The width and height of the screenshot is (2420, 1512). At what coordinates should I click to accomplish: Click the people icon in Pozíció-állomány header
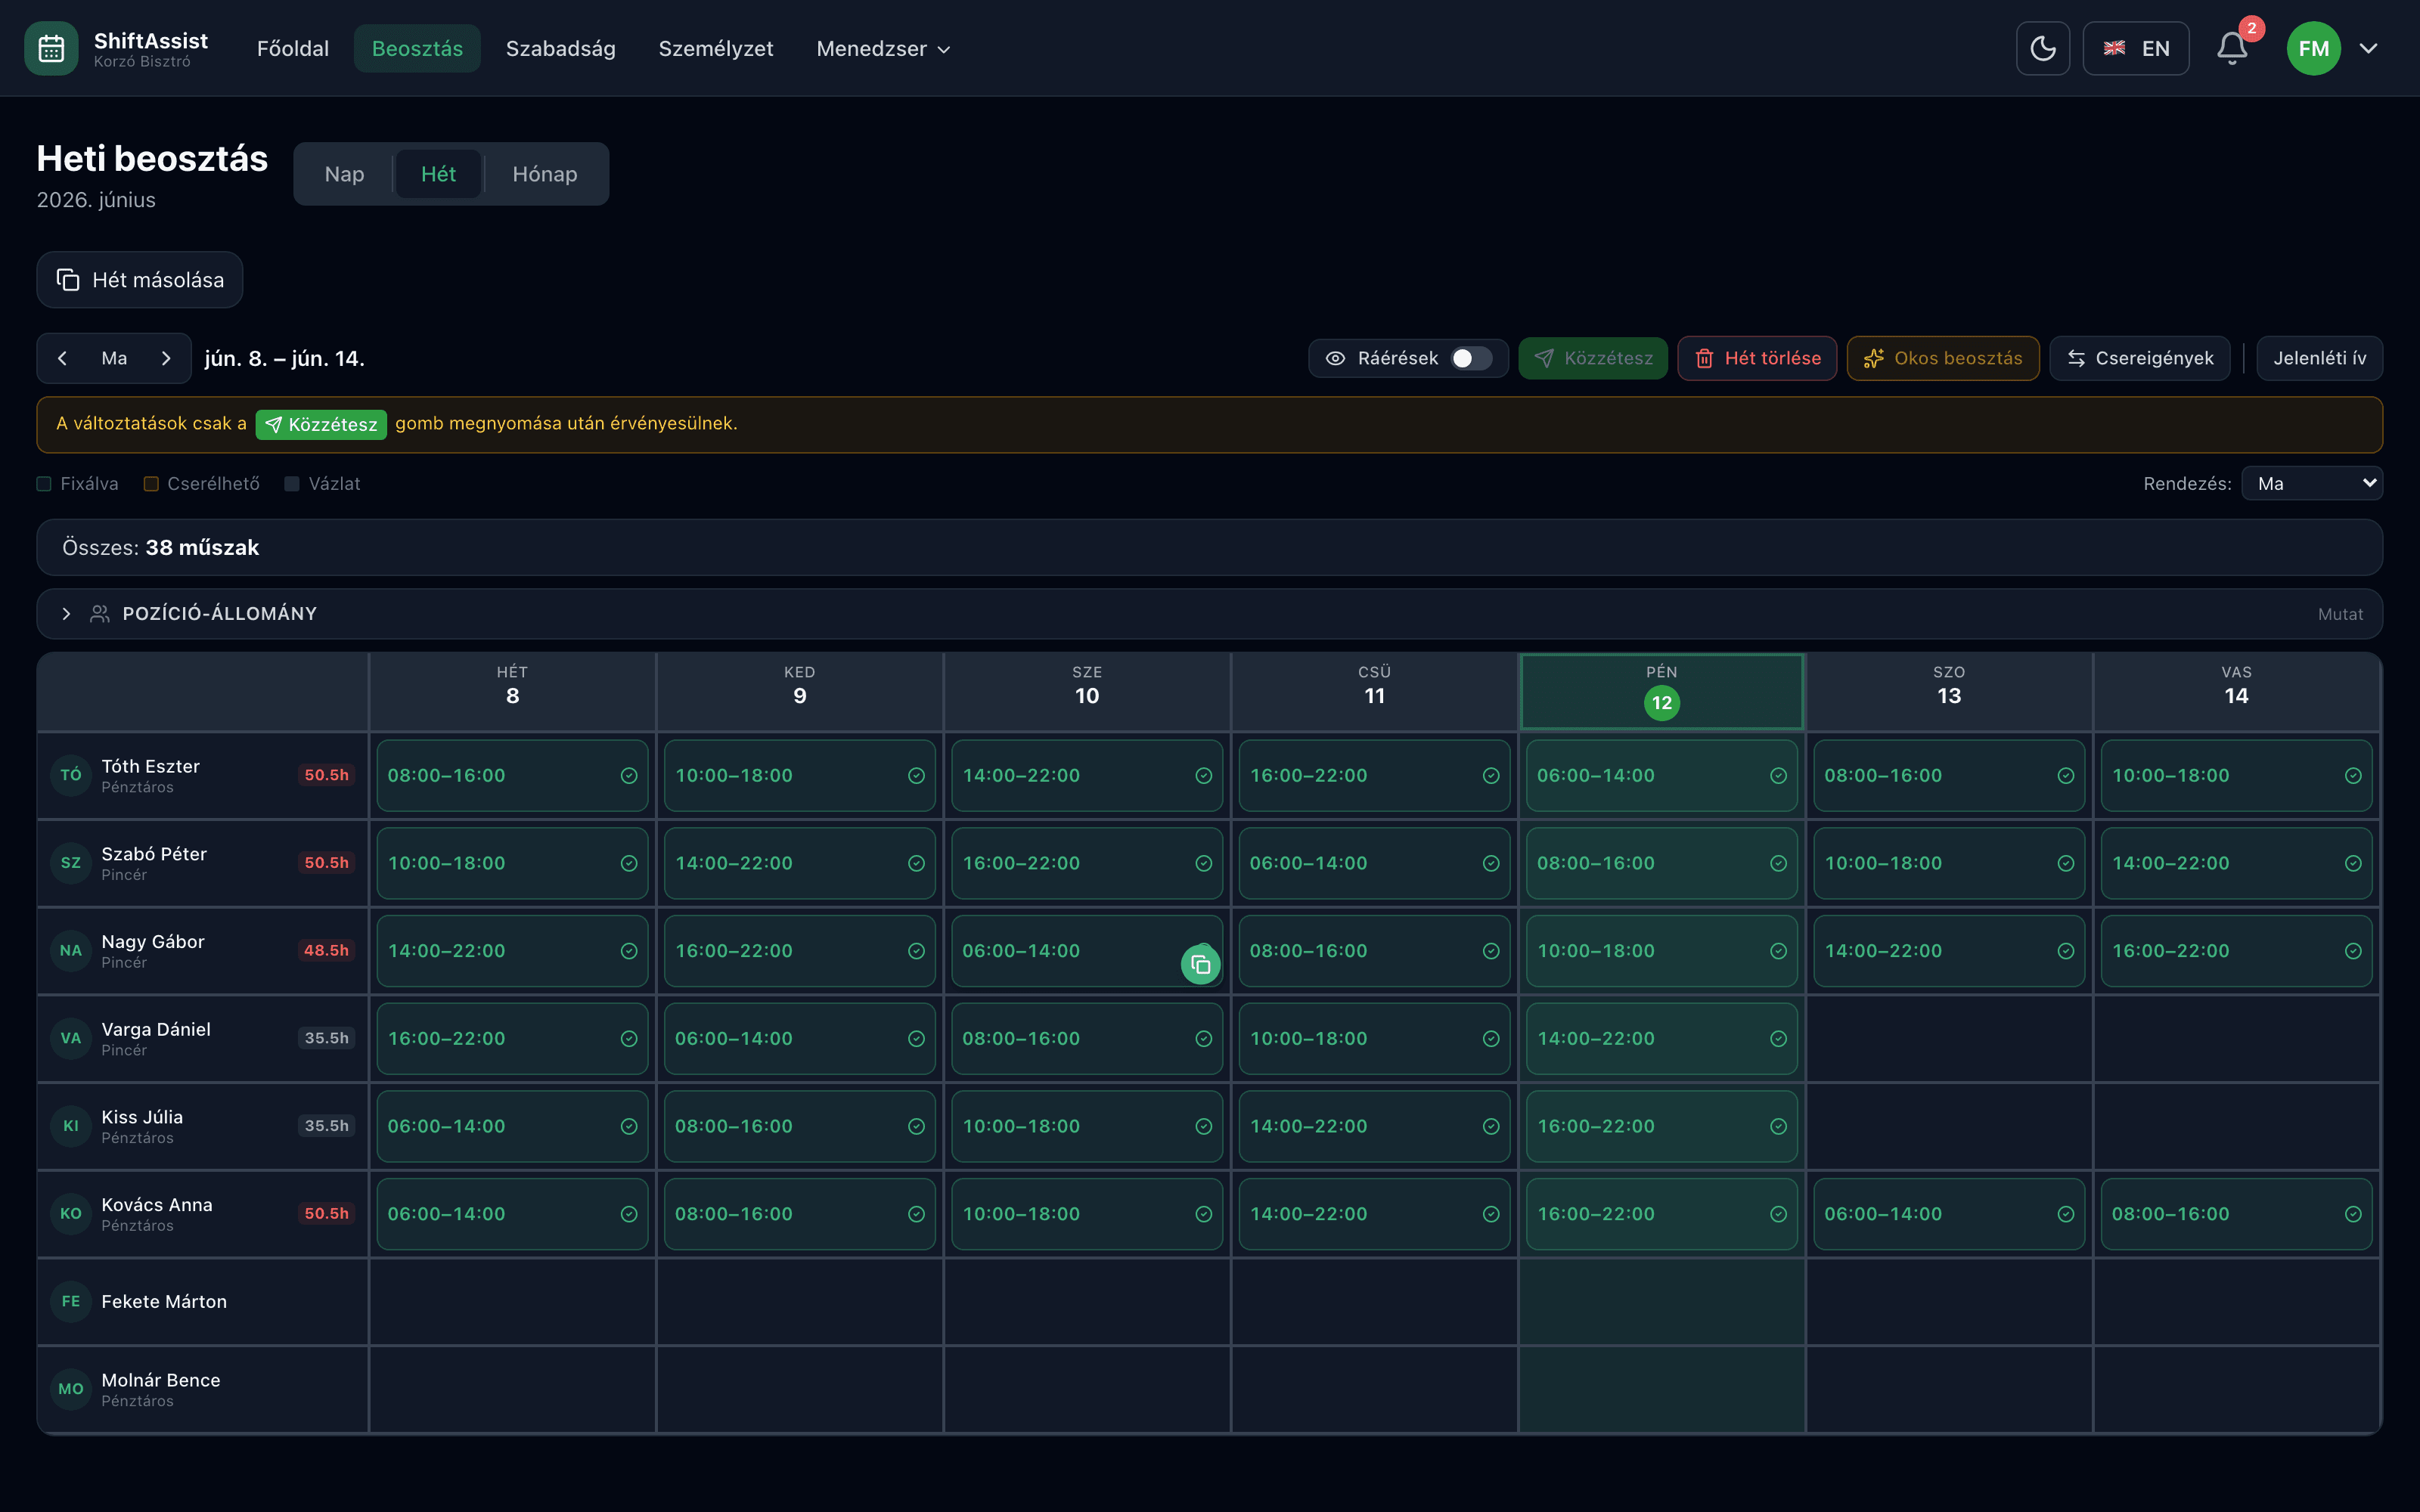point(100,614)
